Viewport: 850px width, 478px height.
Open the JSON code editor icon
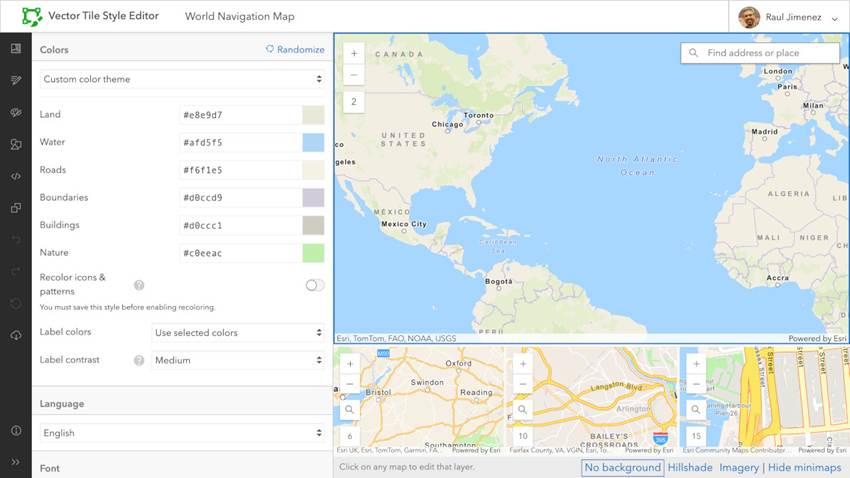[x=16, y=176]
